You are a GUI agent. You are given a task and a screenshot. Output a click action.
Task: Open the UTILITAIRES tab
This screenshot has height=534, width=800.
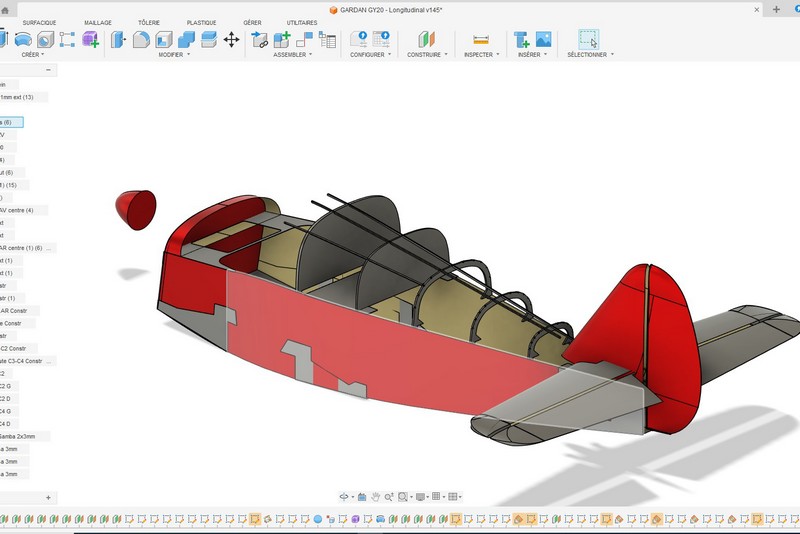[x=302, y=22]
